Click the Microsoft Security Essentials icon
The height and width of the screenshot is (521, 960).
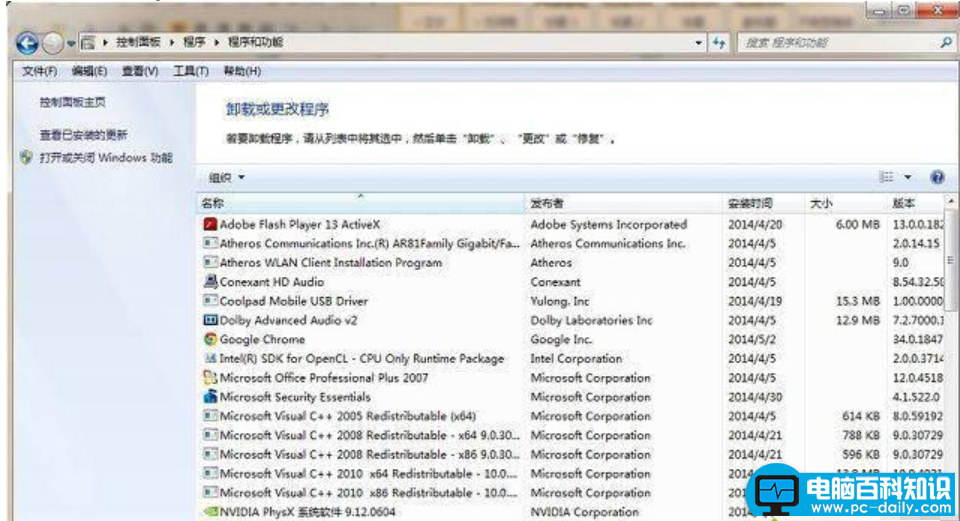[x=210, y=397]
